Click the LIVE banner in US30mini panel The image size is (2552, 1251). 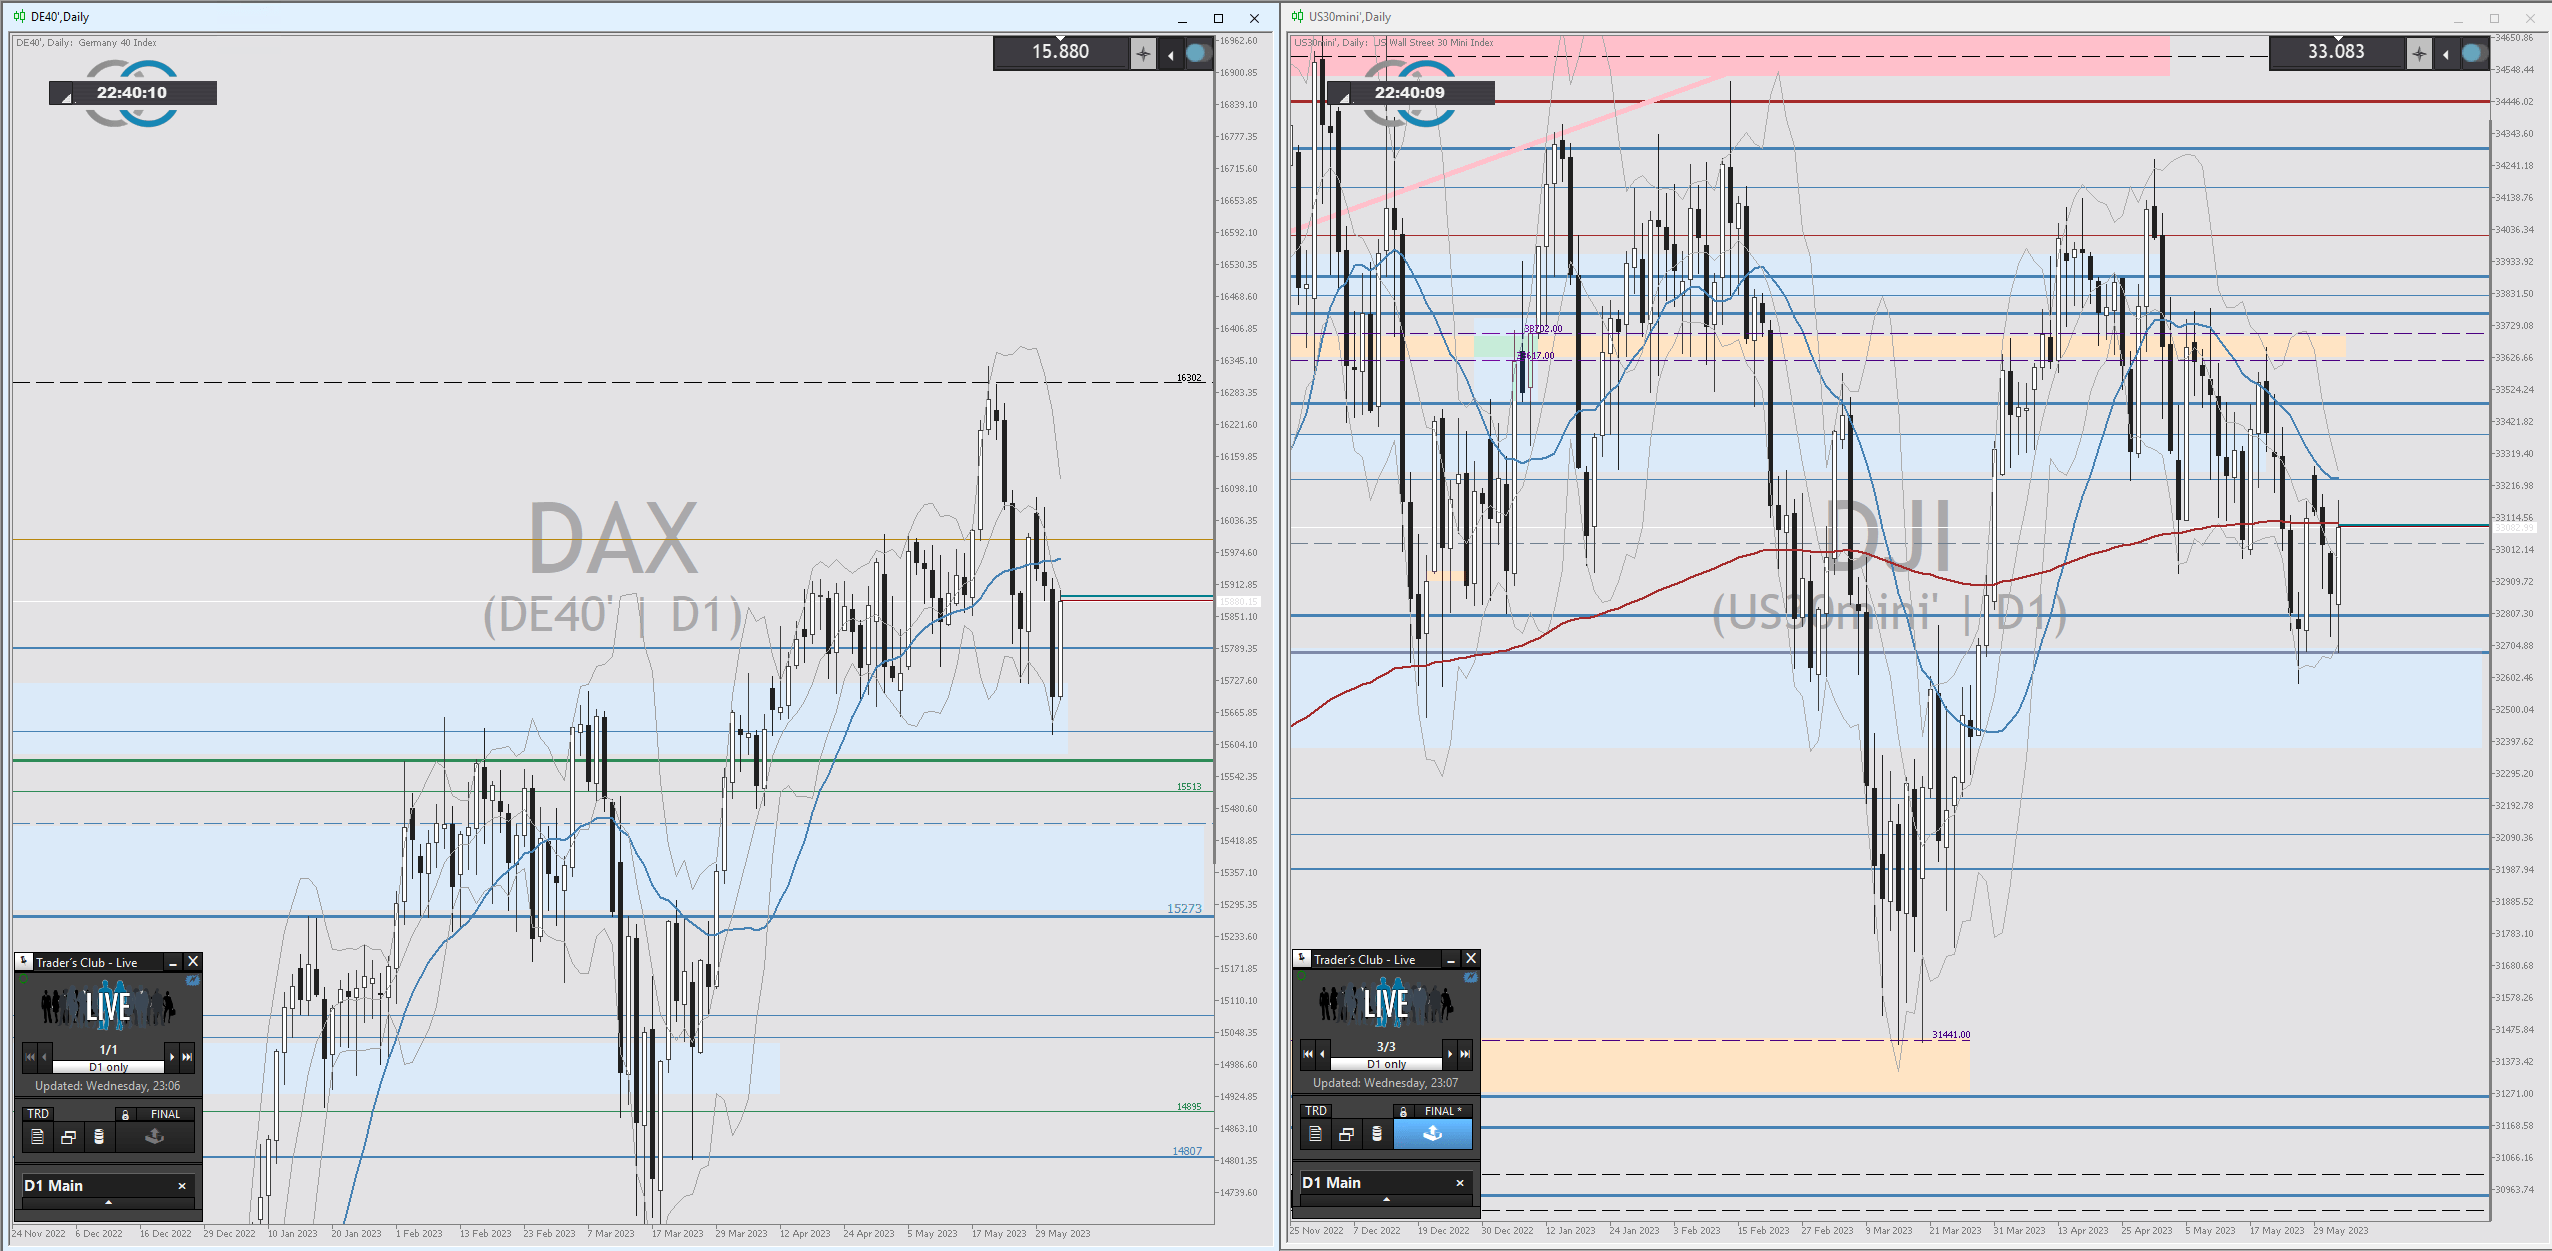[1386, 1003]
